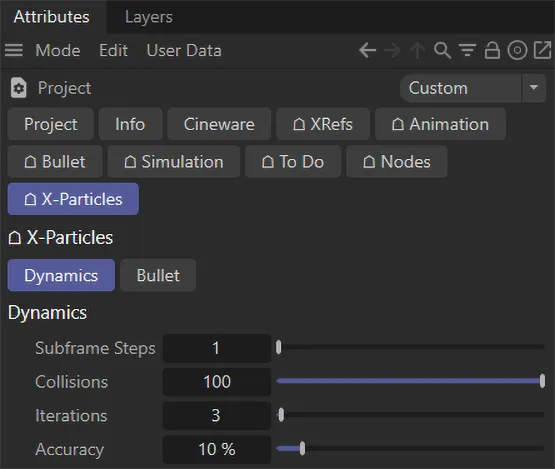Click the Accuracy percentage field
The width and height of the screenshot is (555, 469).
pos(217,449)
